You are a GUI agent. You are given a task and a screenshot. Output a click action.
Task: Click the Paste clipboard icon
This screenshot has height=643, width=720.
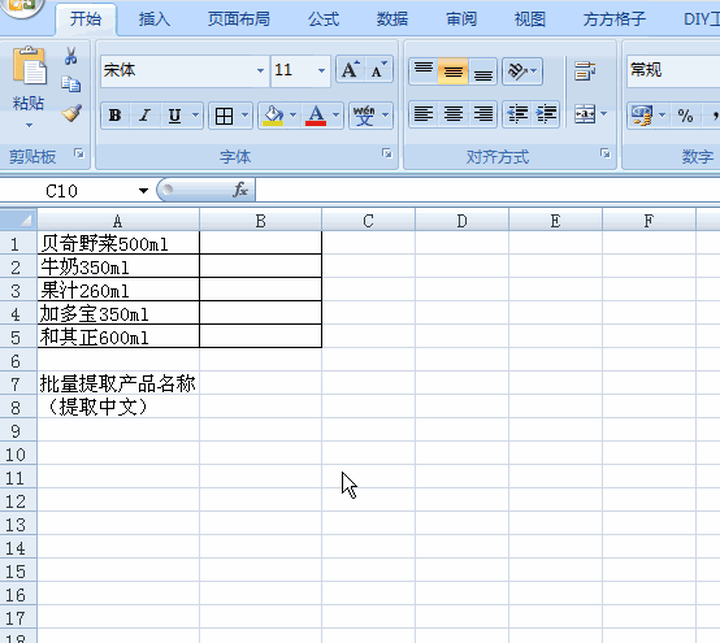(x=29, y=66)
